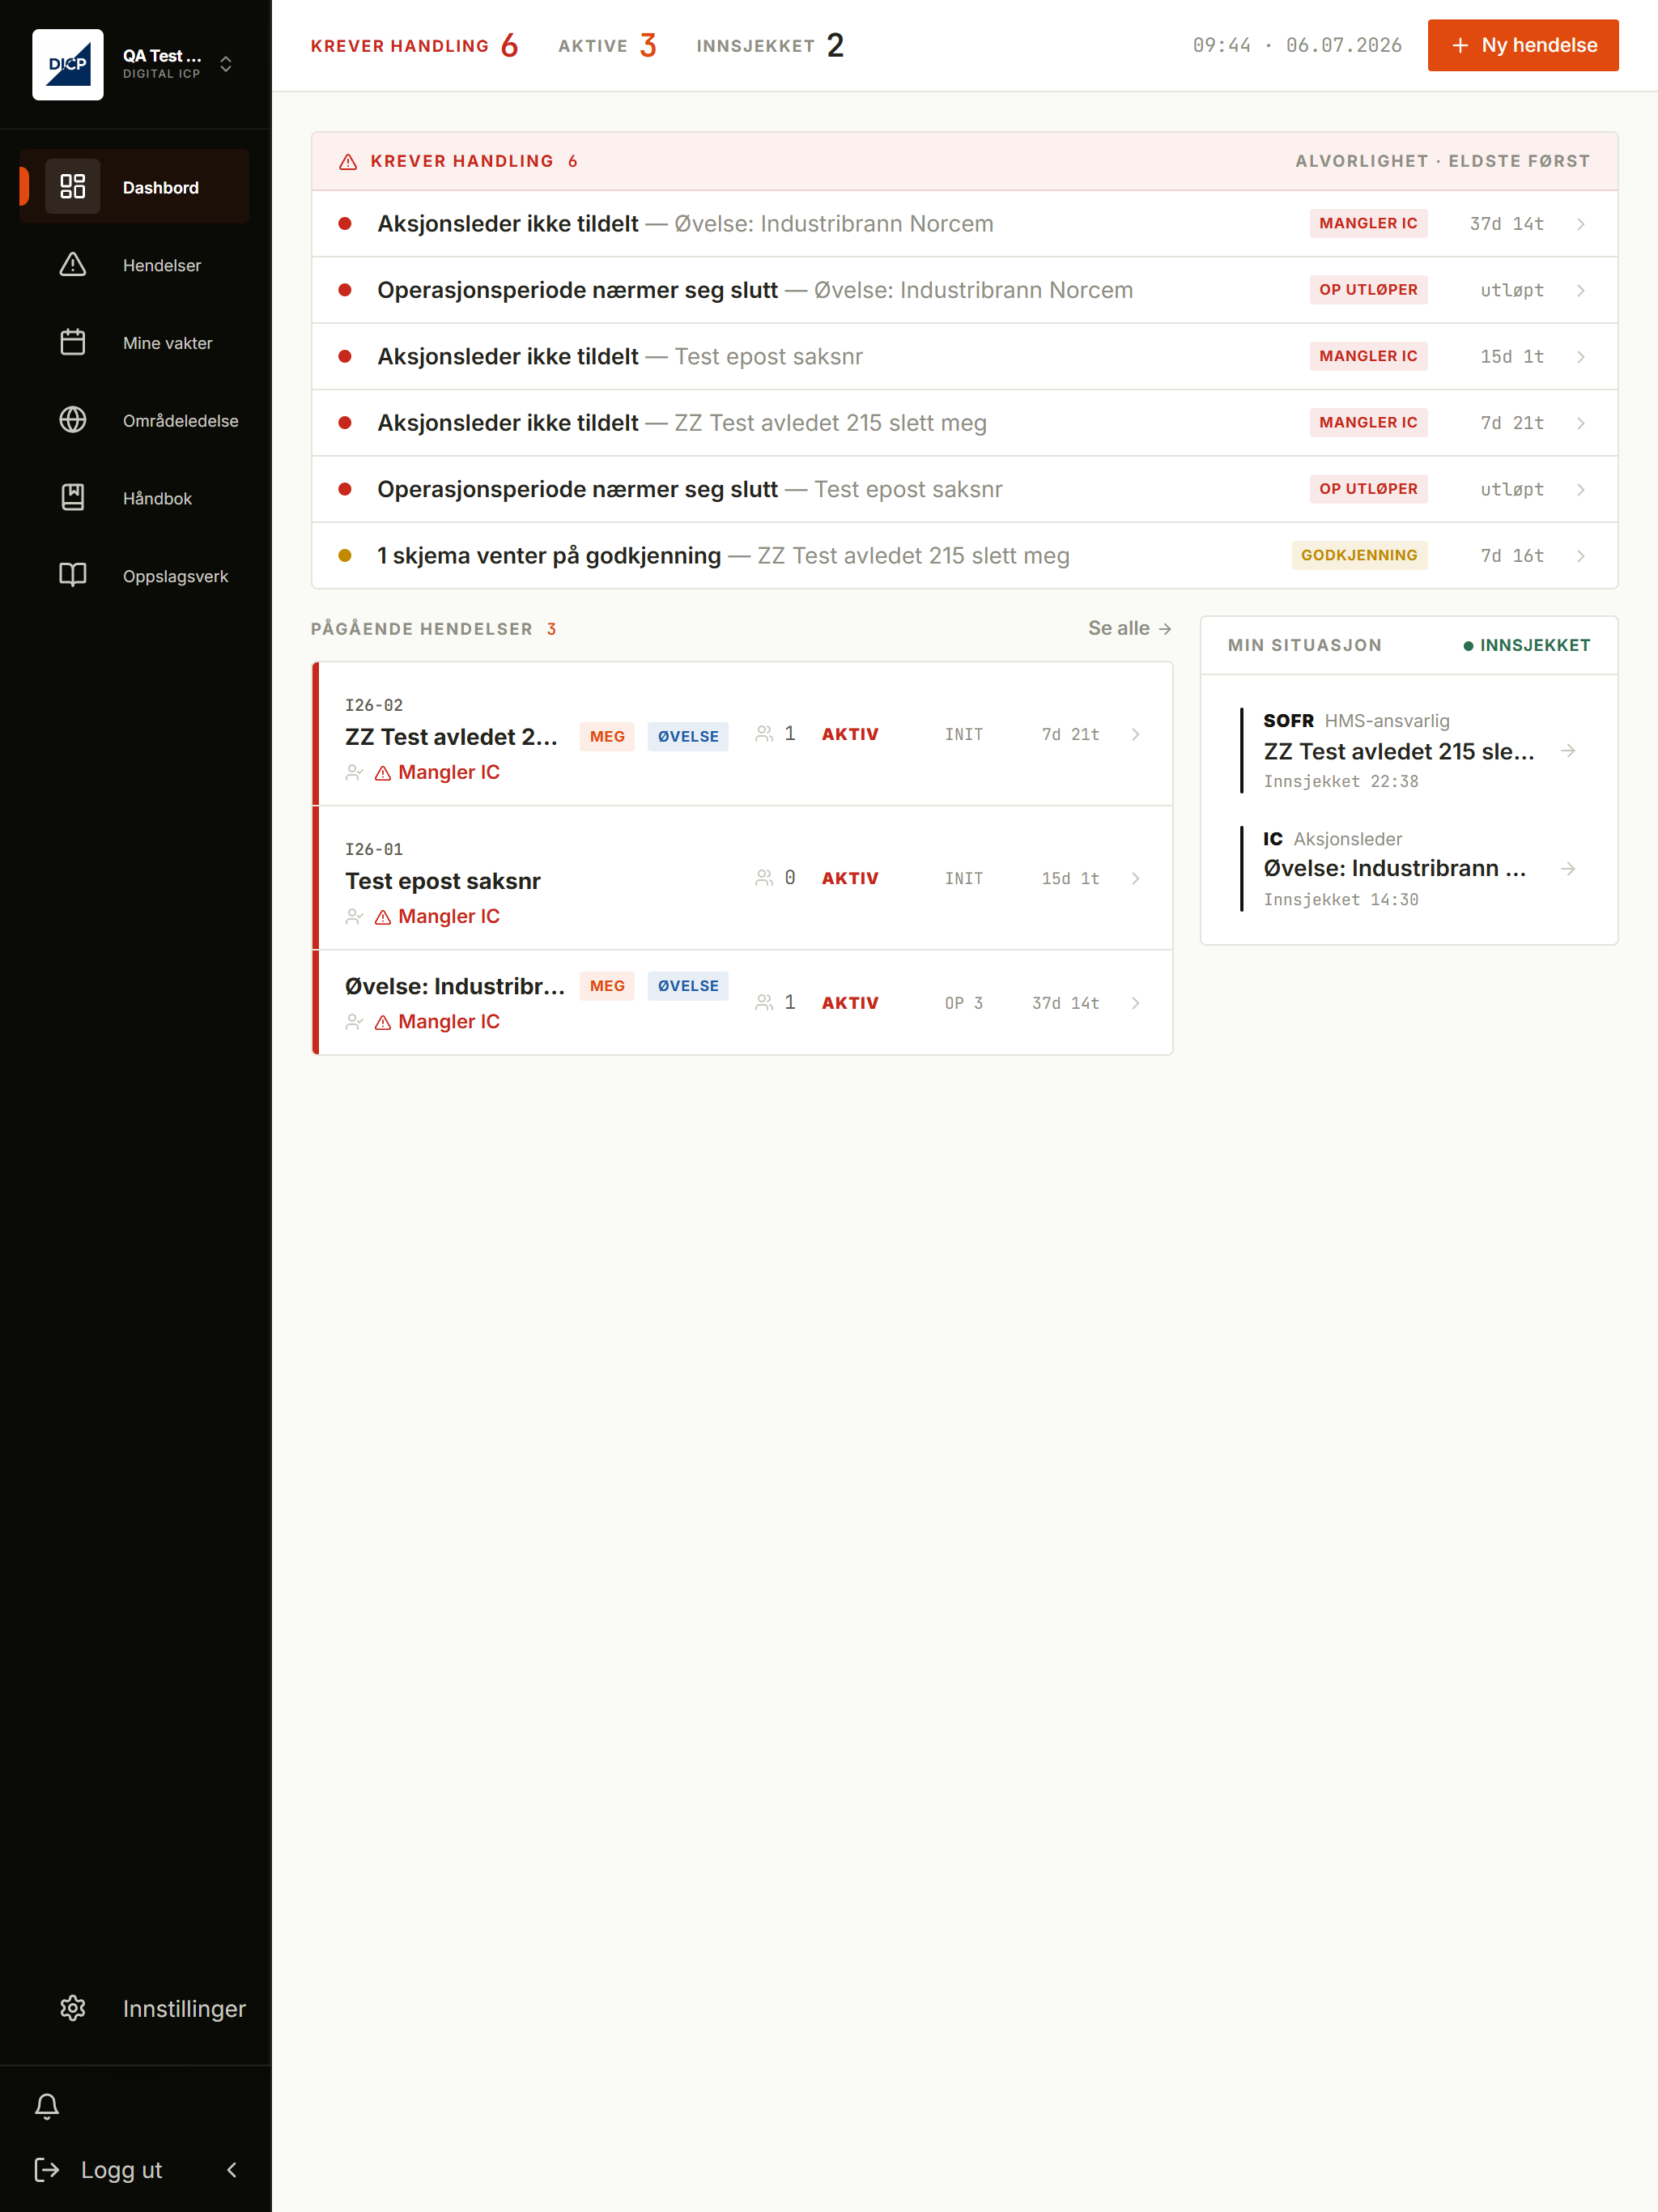Click the Aktive 3 counter
This screenshot has height=2212, width=1658.
(x=607, y=45)
